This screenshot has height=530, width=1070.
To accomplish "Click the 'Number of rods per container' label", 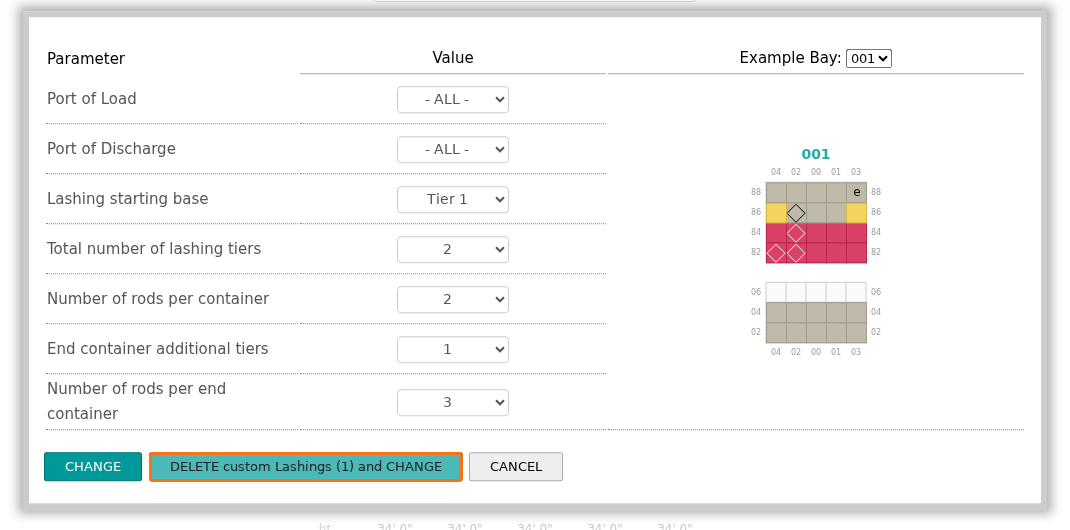I will click(x=158, y=299).
